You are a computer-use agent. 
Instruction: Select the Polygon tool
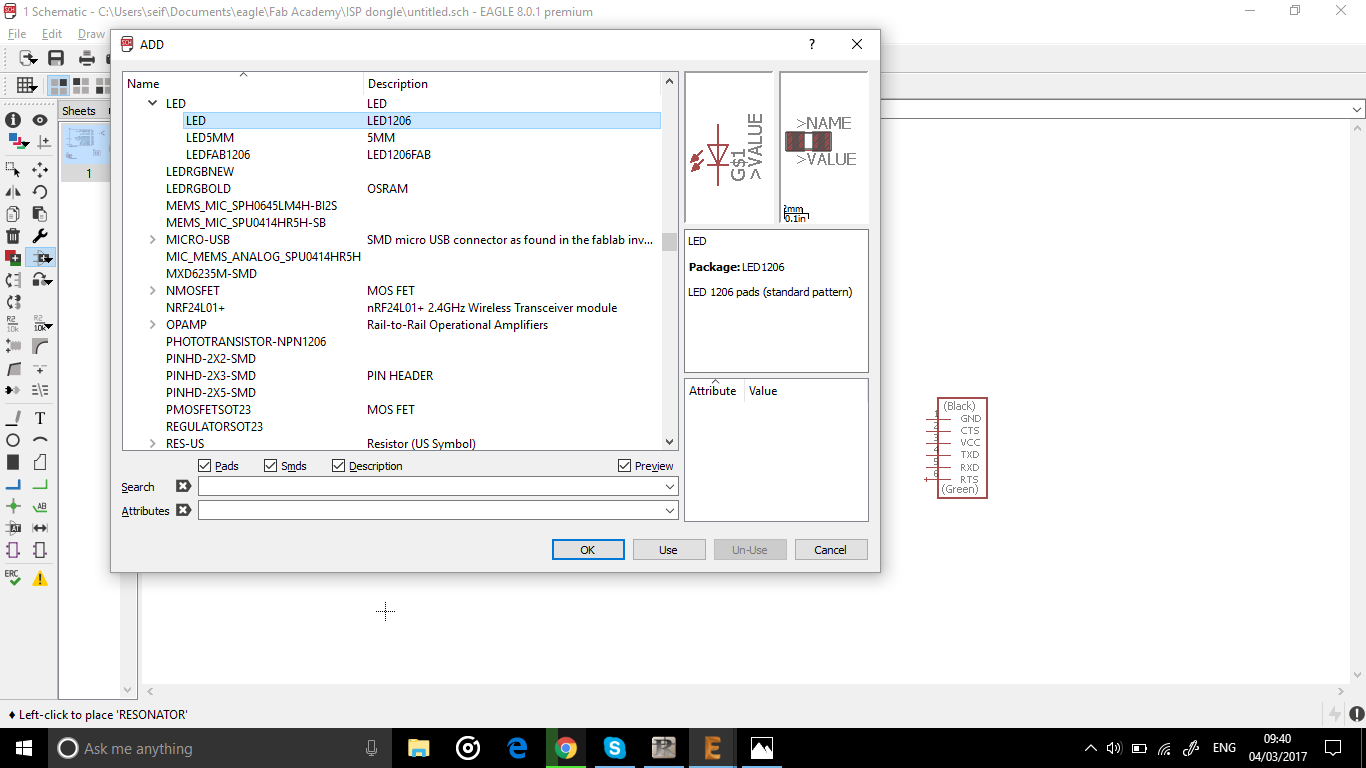(40, 462)
